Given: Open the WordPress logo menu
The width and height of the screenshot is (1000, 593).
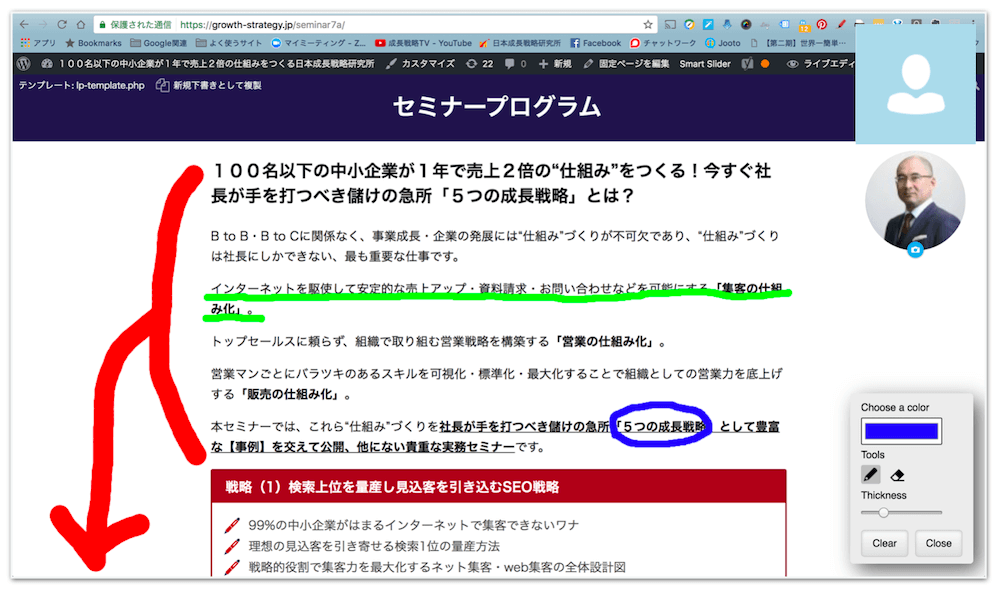Looking at the screenshot, I should (x=24, y=63).
